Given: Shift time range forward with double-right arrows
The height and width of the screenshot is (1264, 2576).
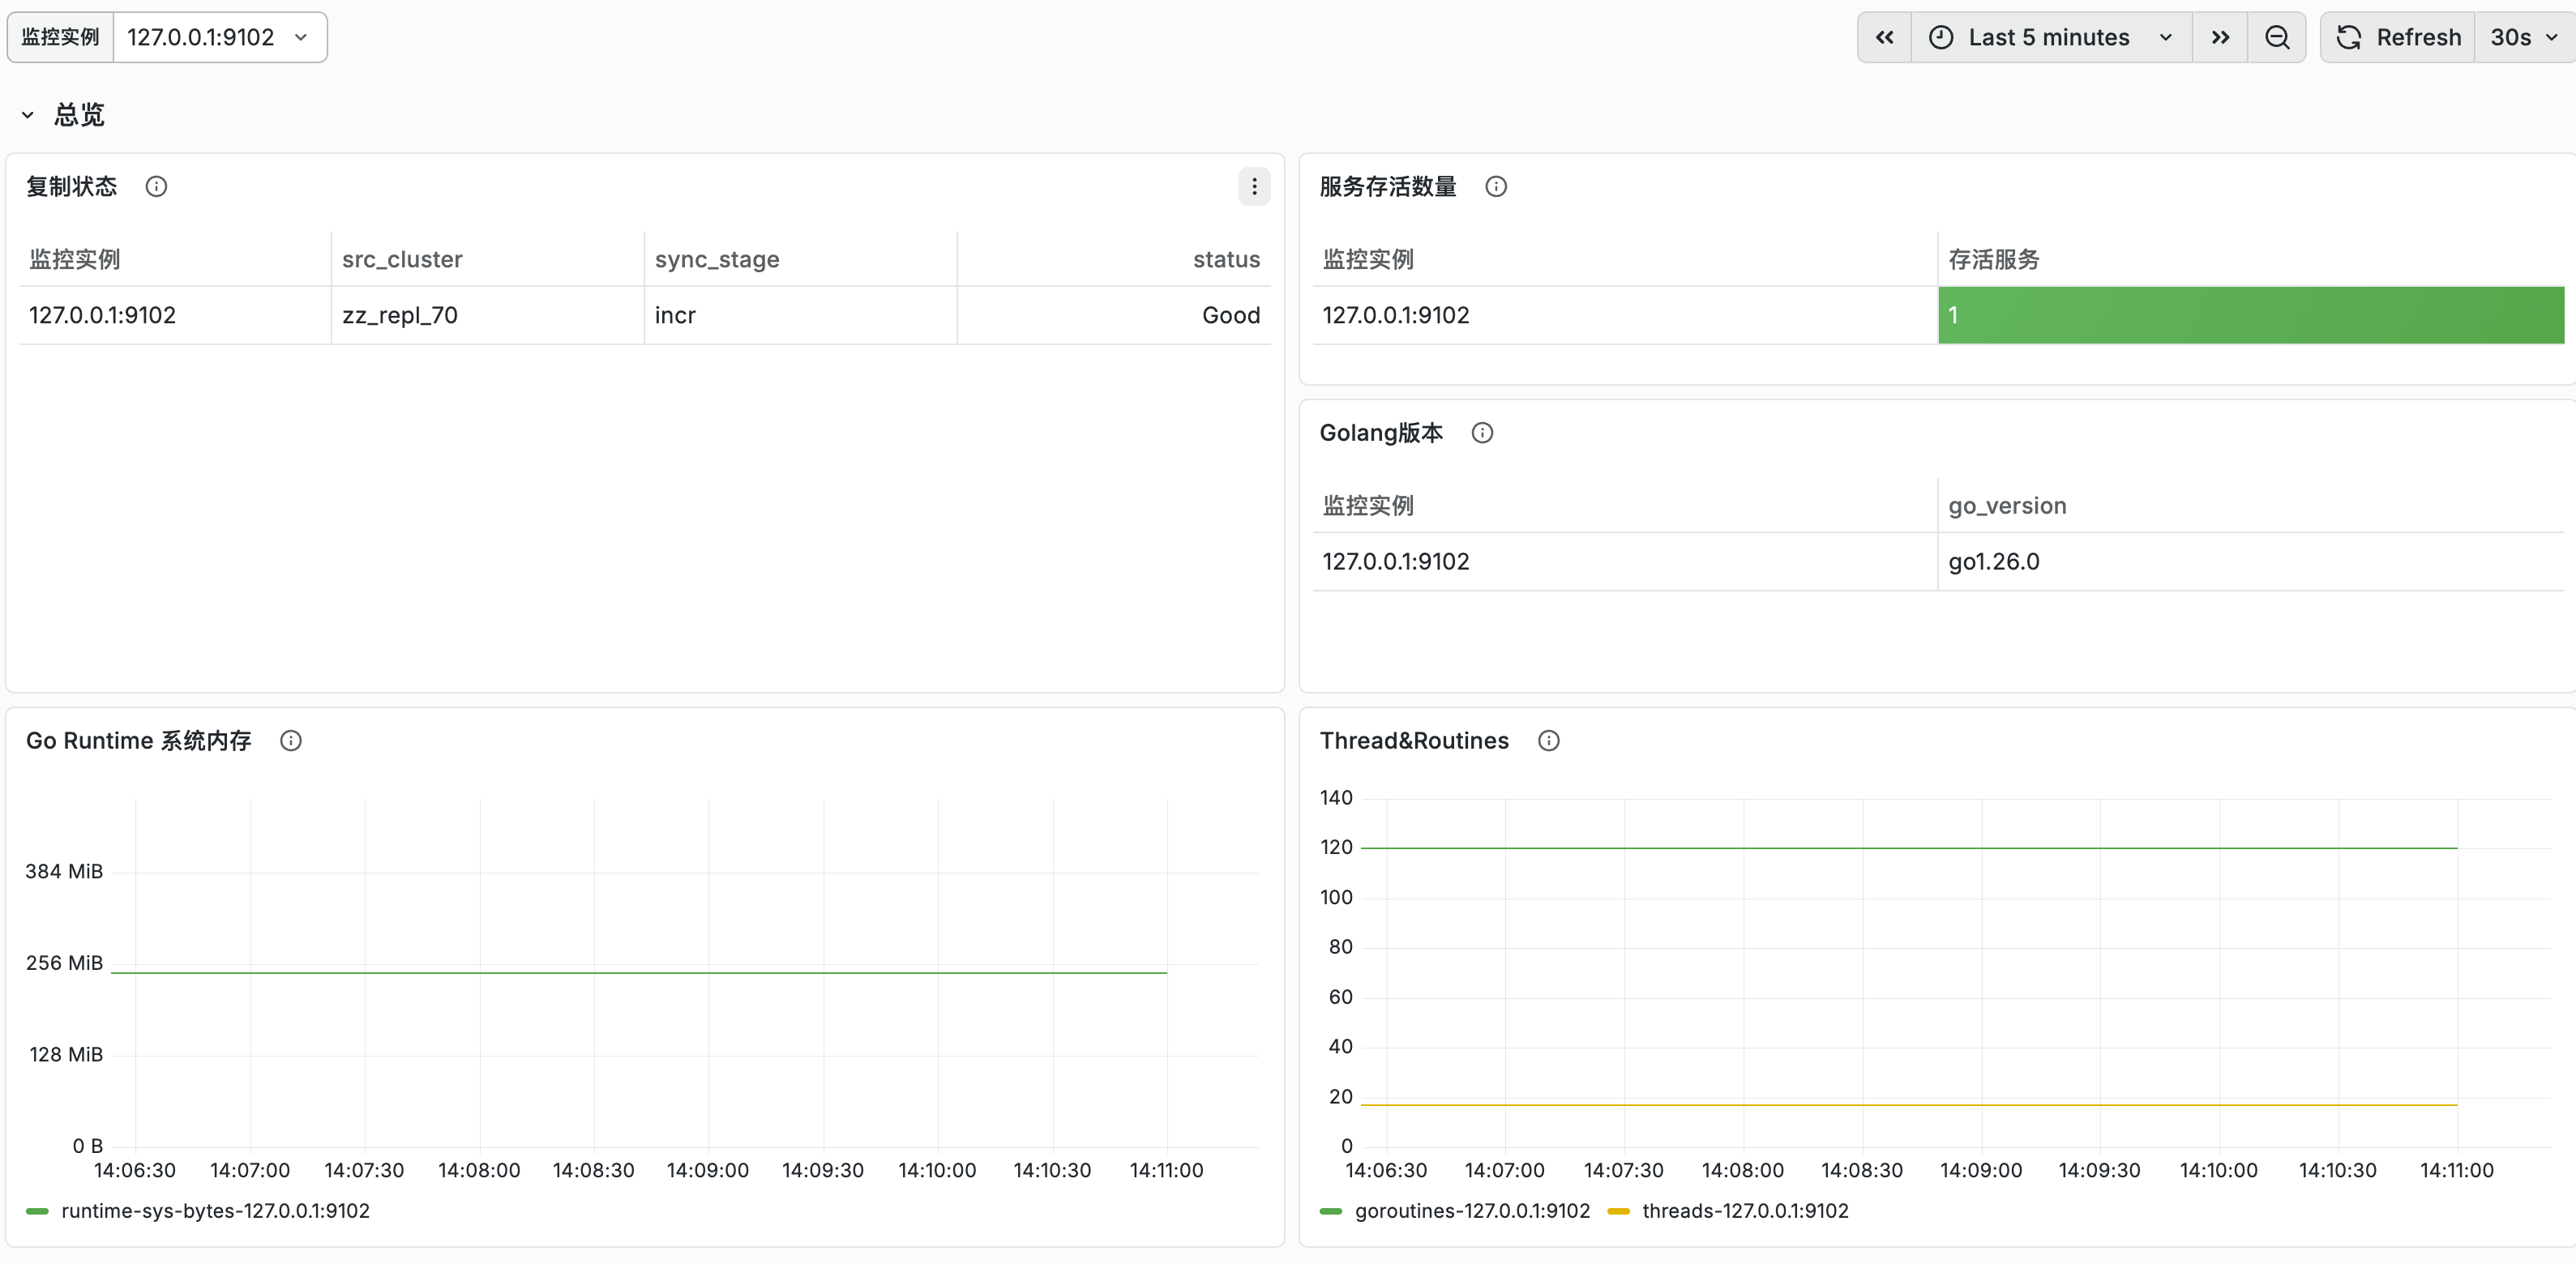Looking at the screenshot, I should (x=2220, y=37).
